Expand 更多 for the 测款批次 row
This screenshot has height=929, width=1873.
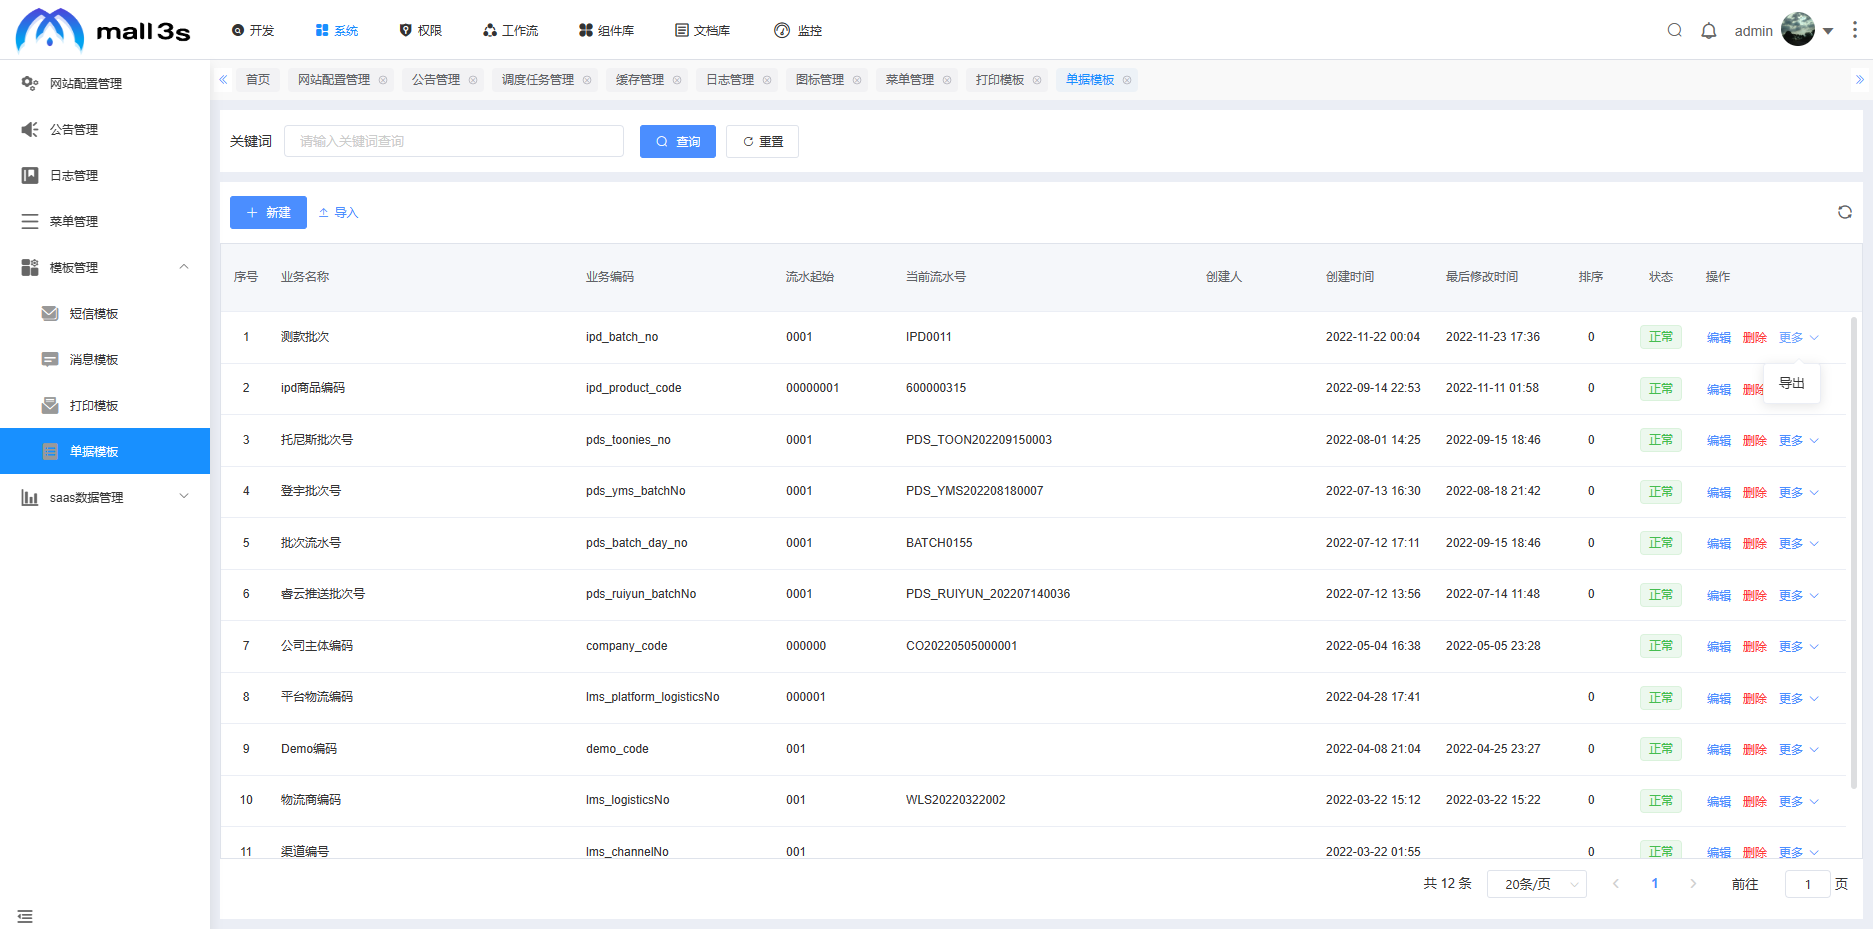(x=1798, y=338)
